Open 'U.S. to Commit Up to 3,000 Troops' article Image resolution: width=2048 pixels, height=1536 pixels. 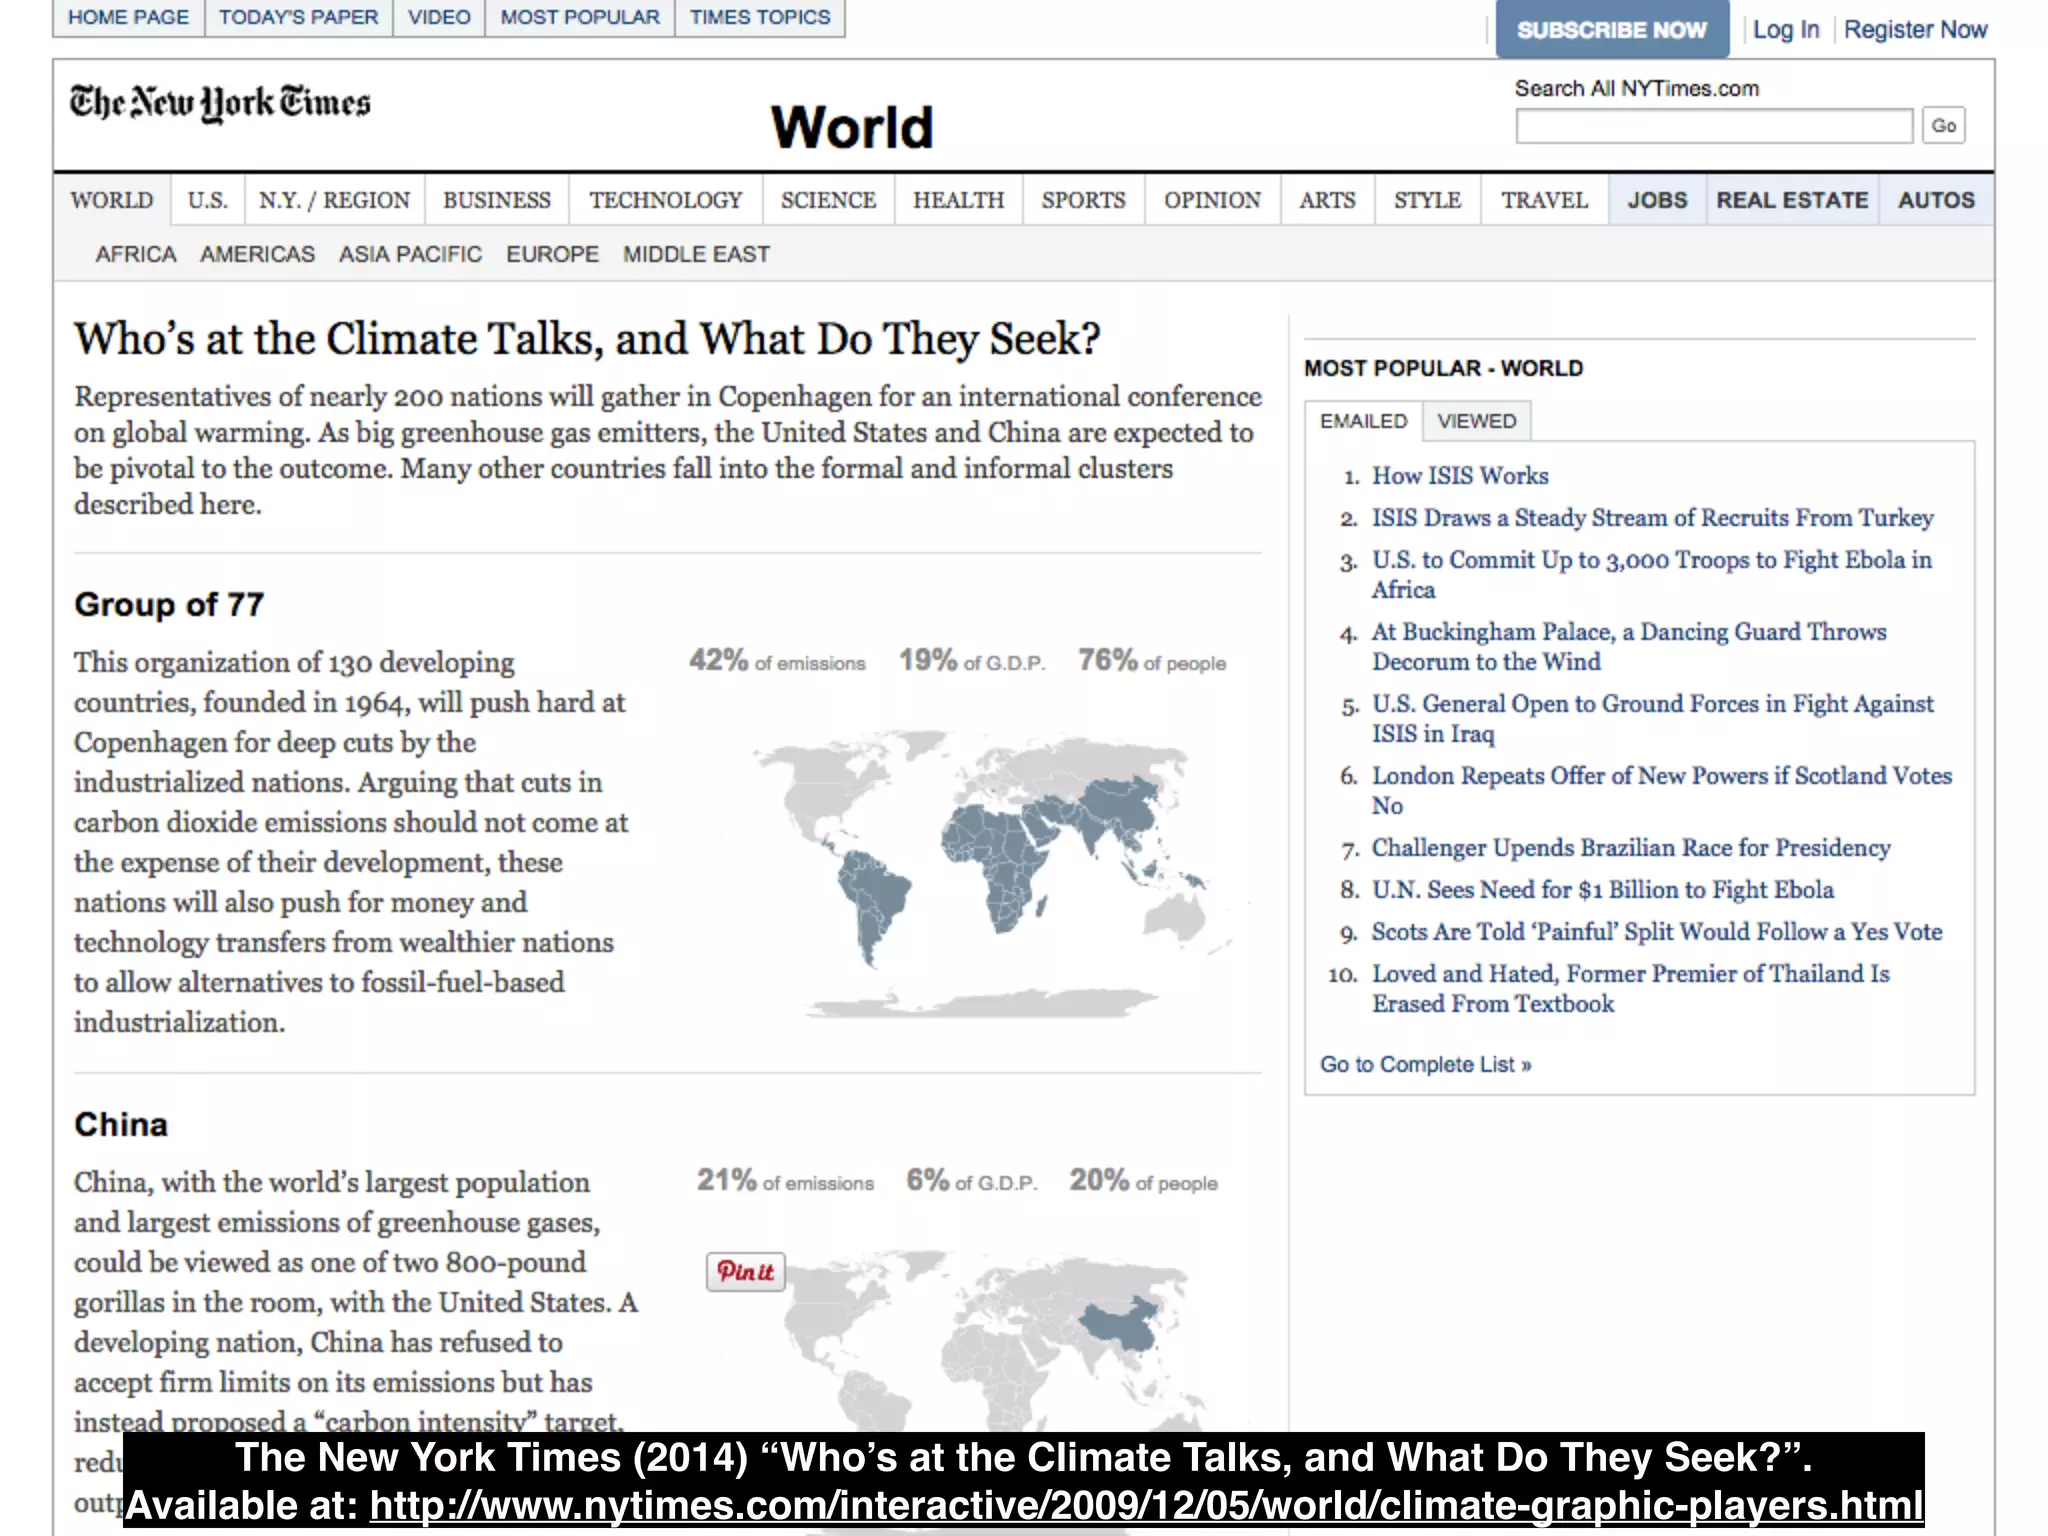[x=1652, y=575]
